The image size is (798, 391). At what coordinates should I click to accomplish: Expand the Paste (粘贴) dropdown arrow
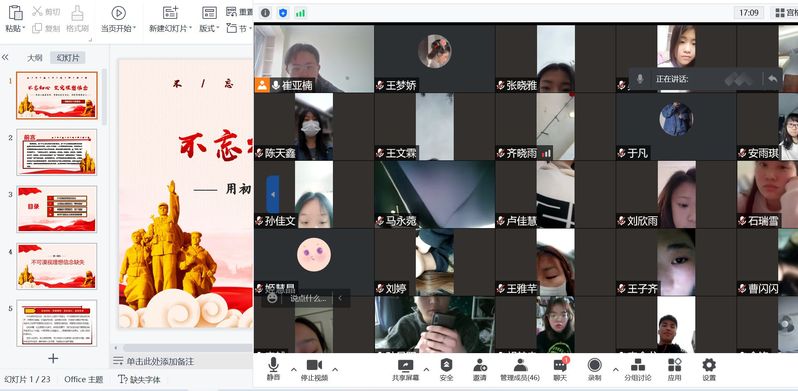coord(23,29)
